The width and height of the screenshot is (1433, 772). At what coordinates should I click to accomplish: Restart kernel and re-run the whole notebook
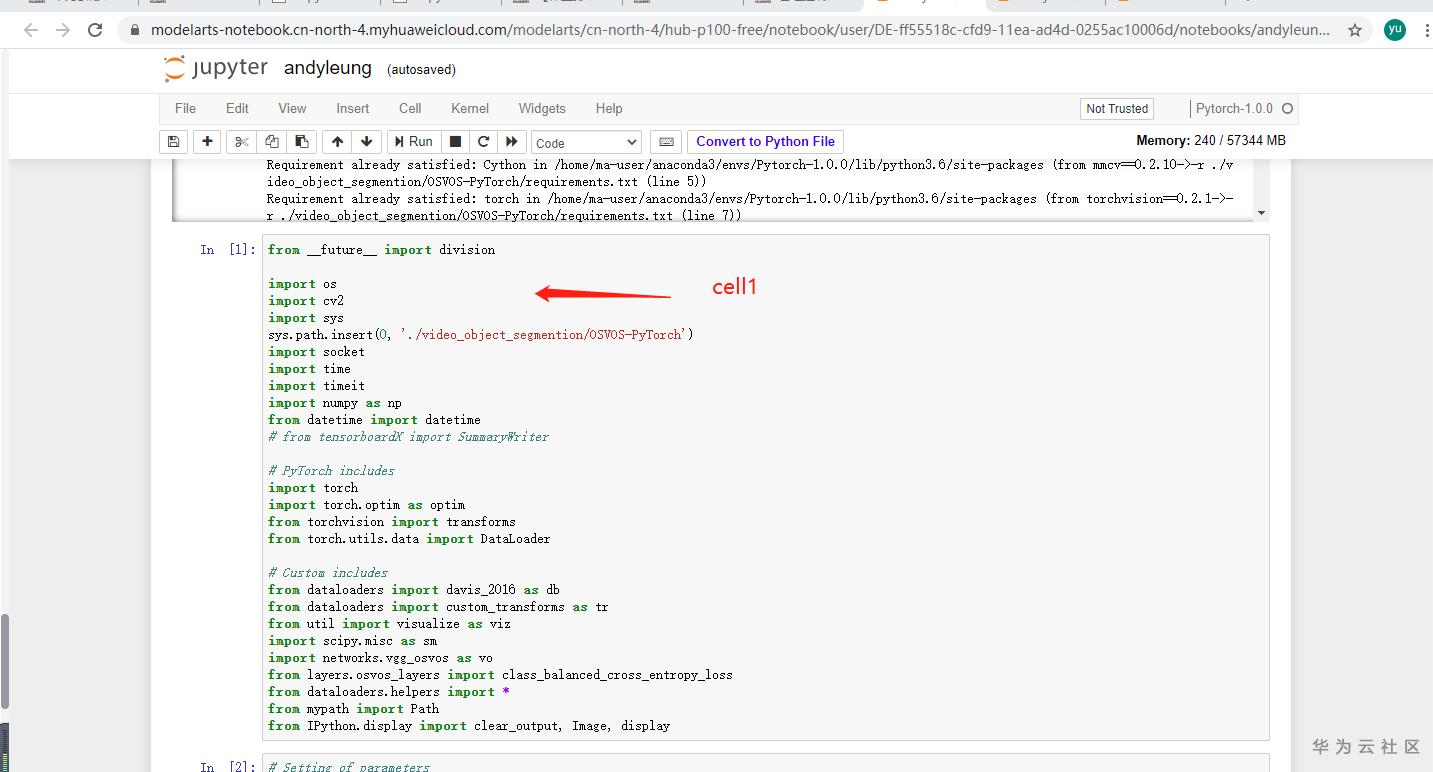click(x=512, y=142)
